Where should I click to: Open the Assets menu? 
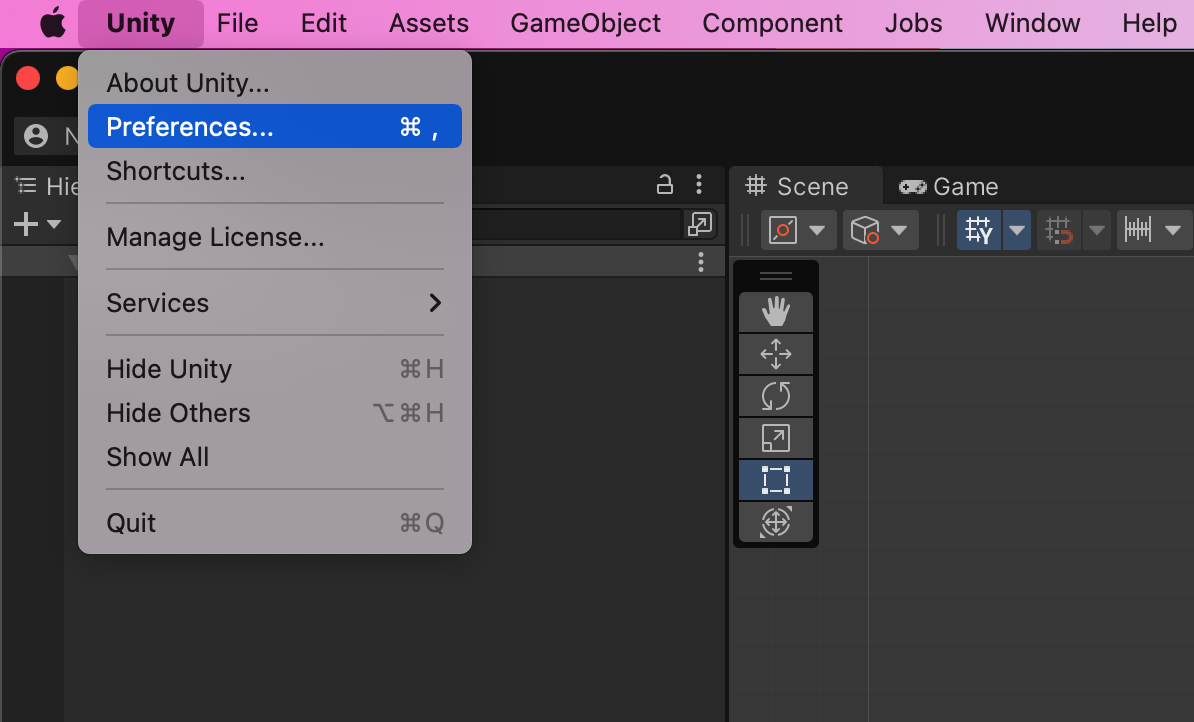tap(429, 24)
